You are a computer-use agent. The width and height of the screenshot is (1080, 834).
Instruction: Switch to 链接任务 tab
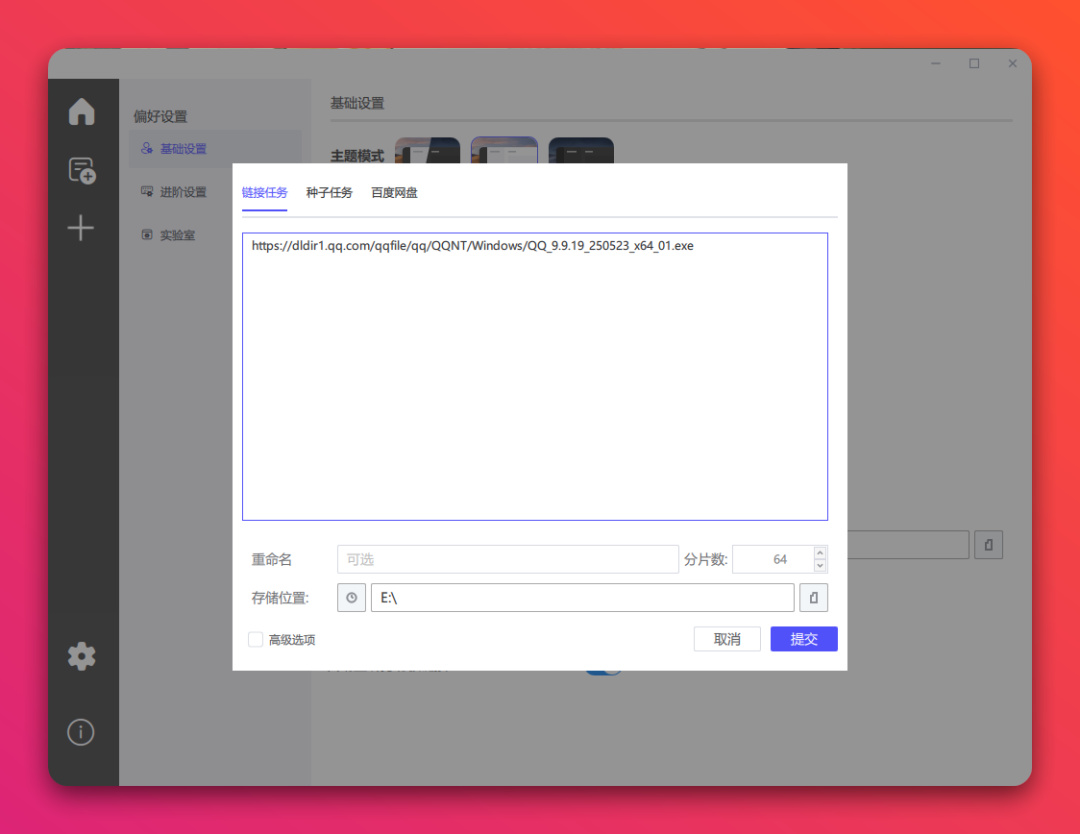pyautogui.click(x=264, y=193)
